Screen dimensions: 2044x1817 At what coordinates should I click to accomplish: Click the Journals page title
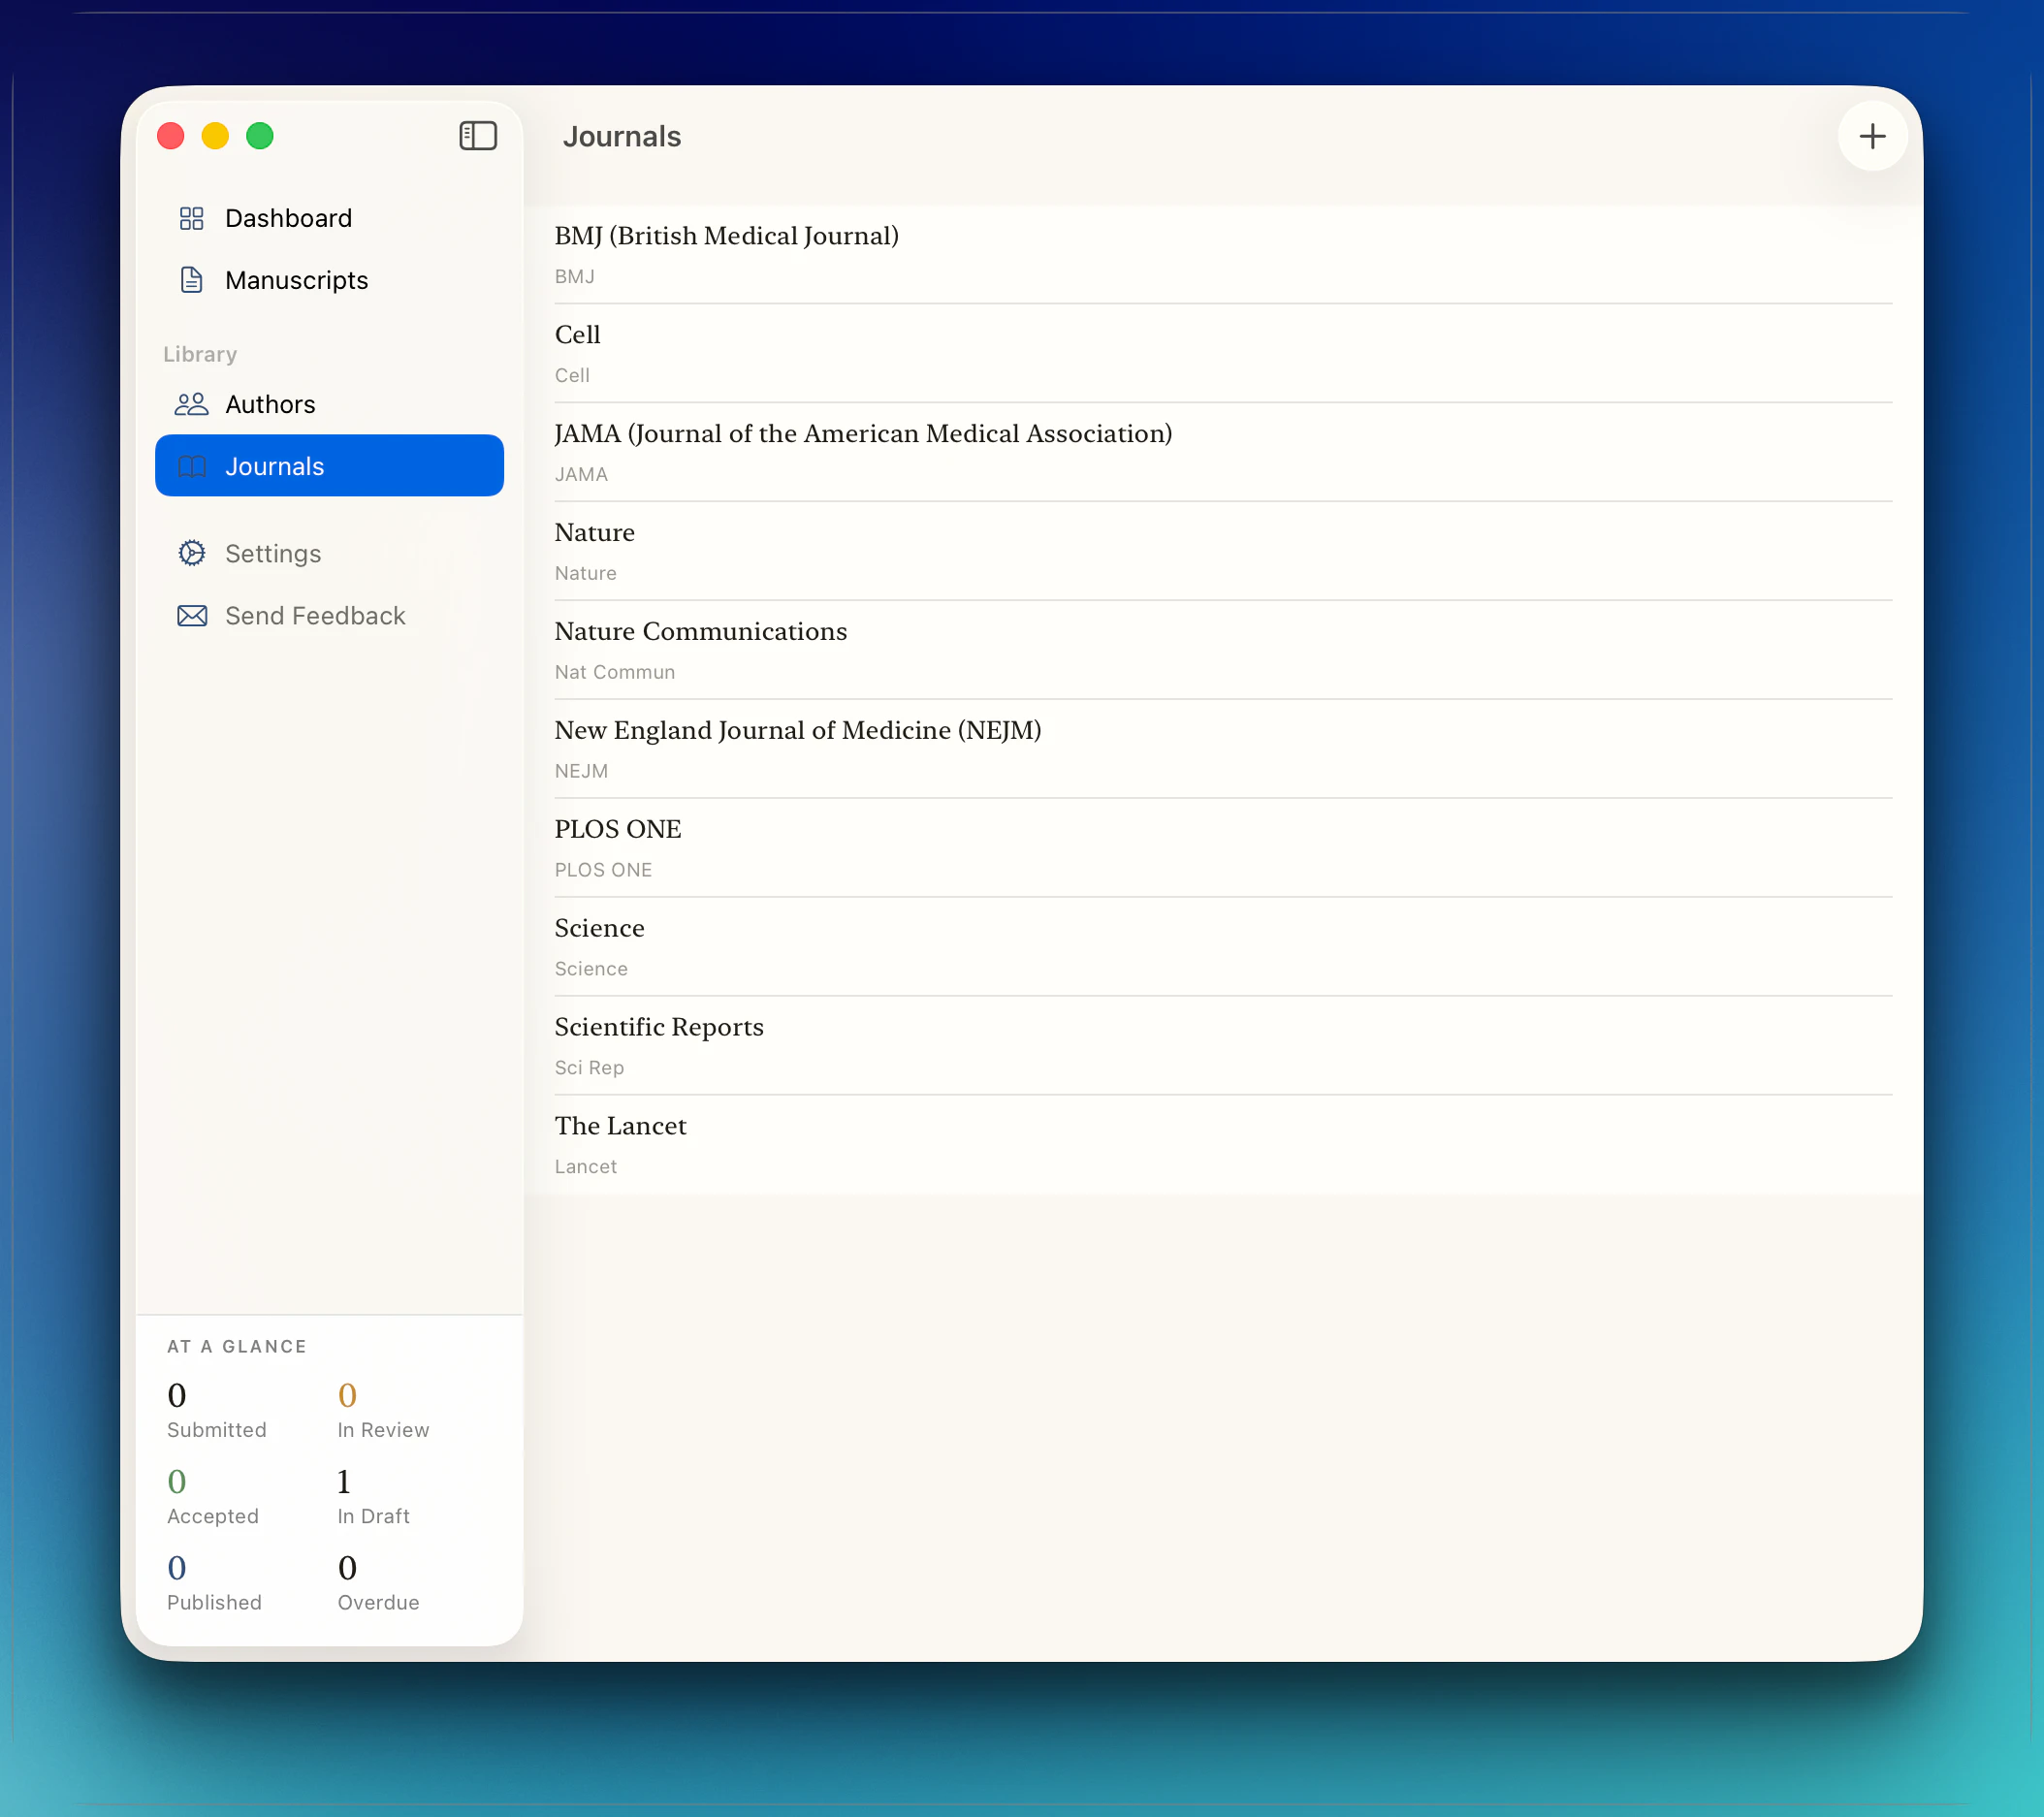[x=622, y=136]
